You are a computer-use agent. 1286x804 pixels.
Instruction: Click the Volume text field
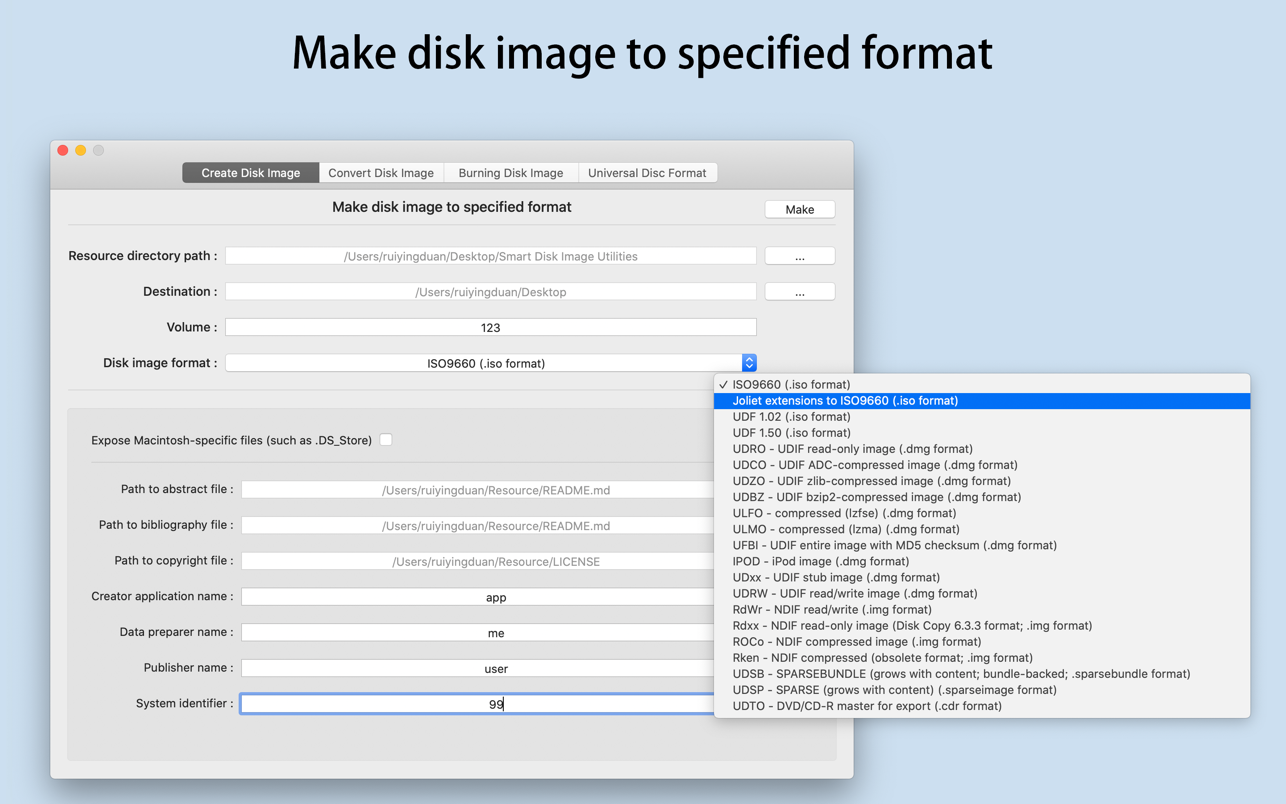click(x=490, y=328)
